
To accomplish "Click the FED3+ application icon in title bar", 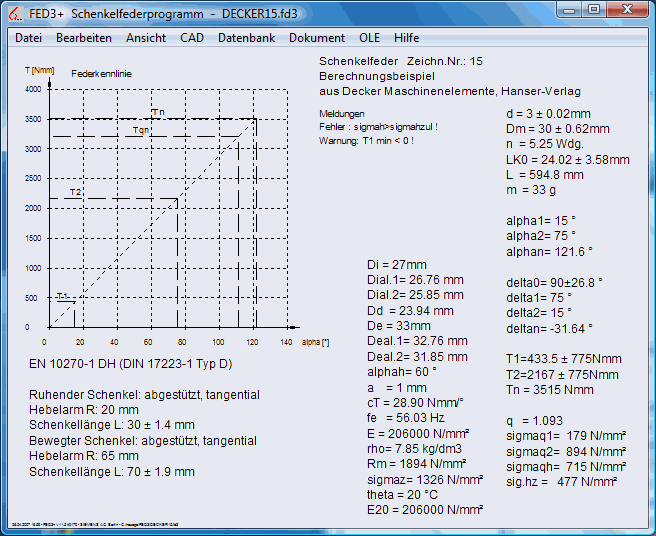I will [15, 12].
